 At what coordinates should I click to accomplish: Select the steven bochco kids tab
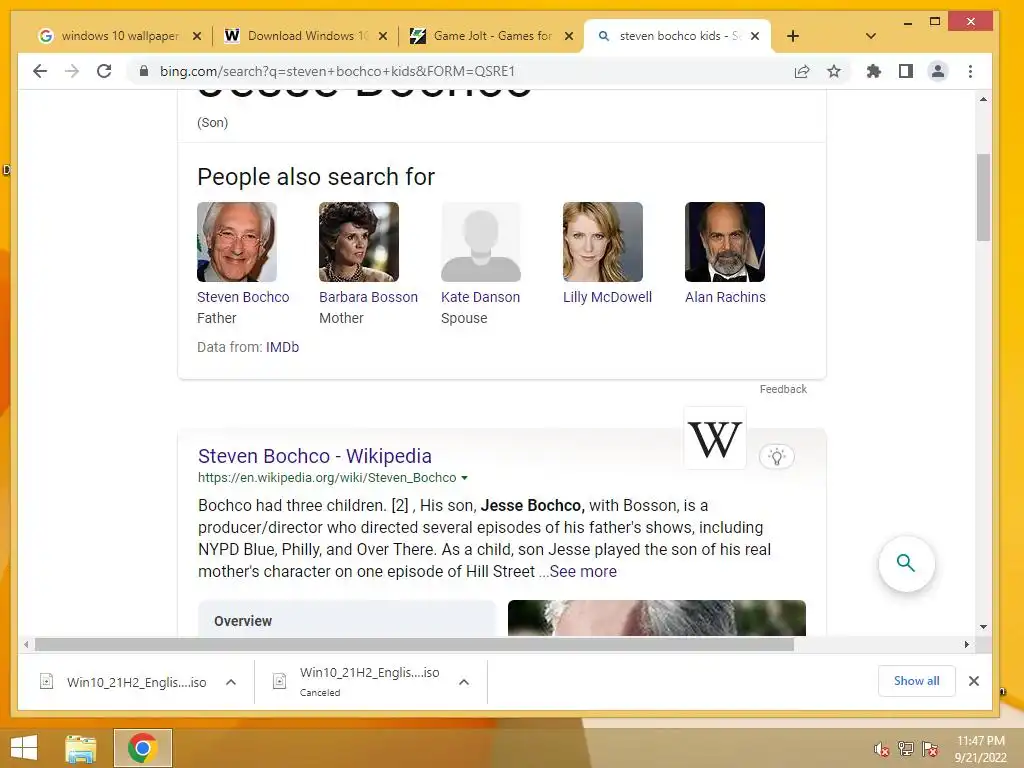point(677,36)
